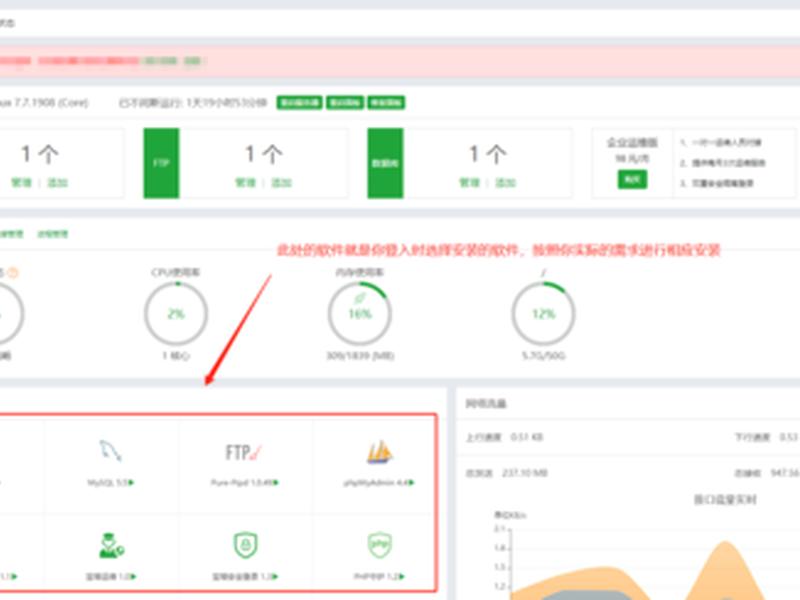This screenshot has height=600, width=800.
Task: Click the add link in the database card
Action: (505, 183)
